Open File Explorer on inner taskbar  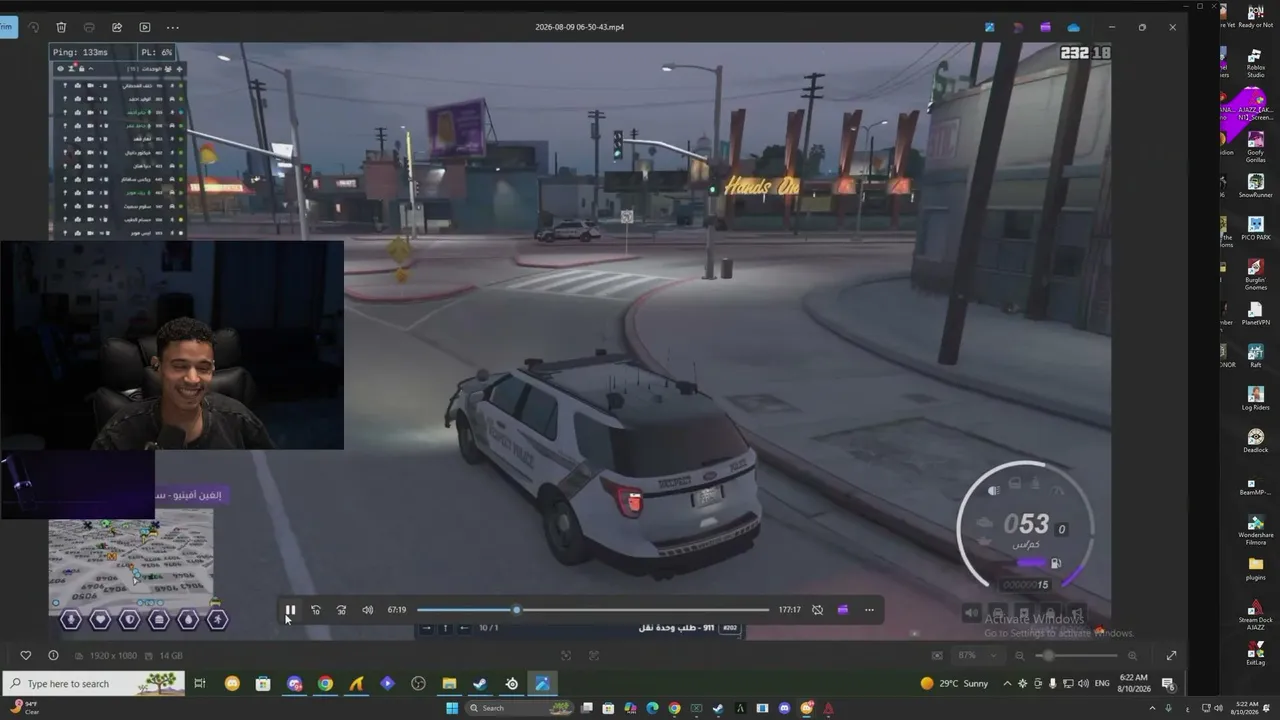[449, 684]
